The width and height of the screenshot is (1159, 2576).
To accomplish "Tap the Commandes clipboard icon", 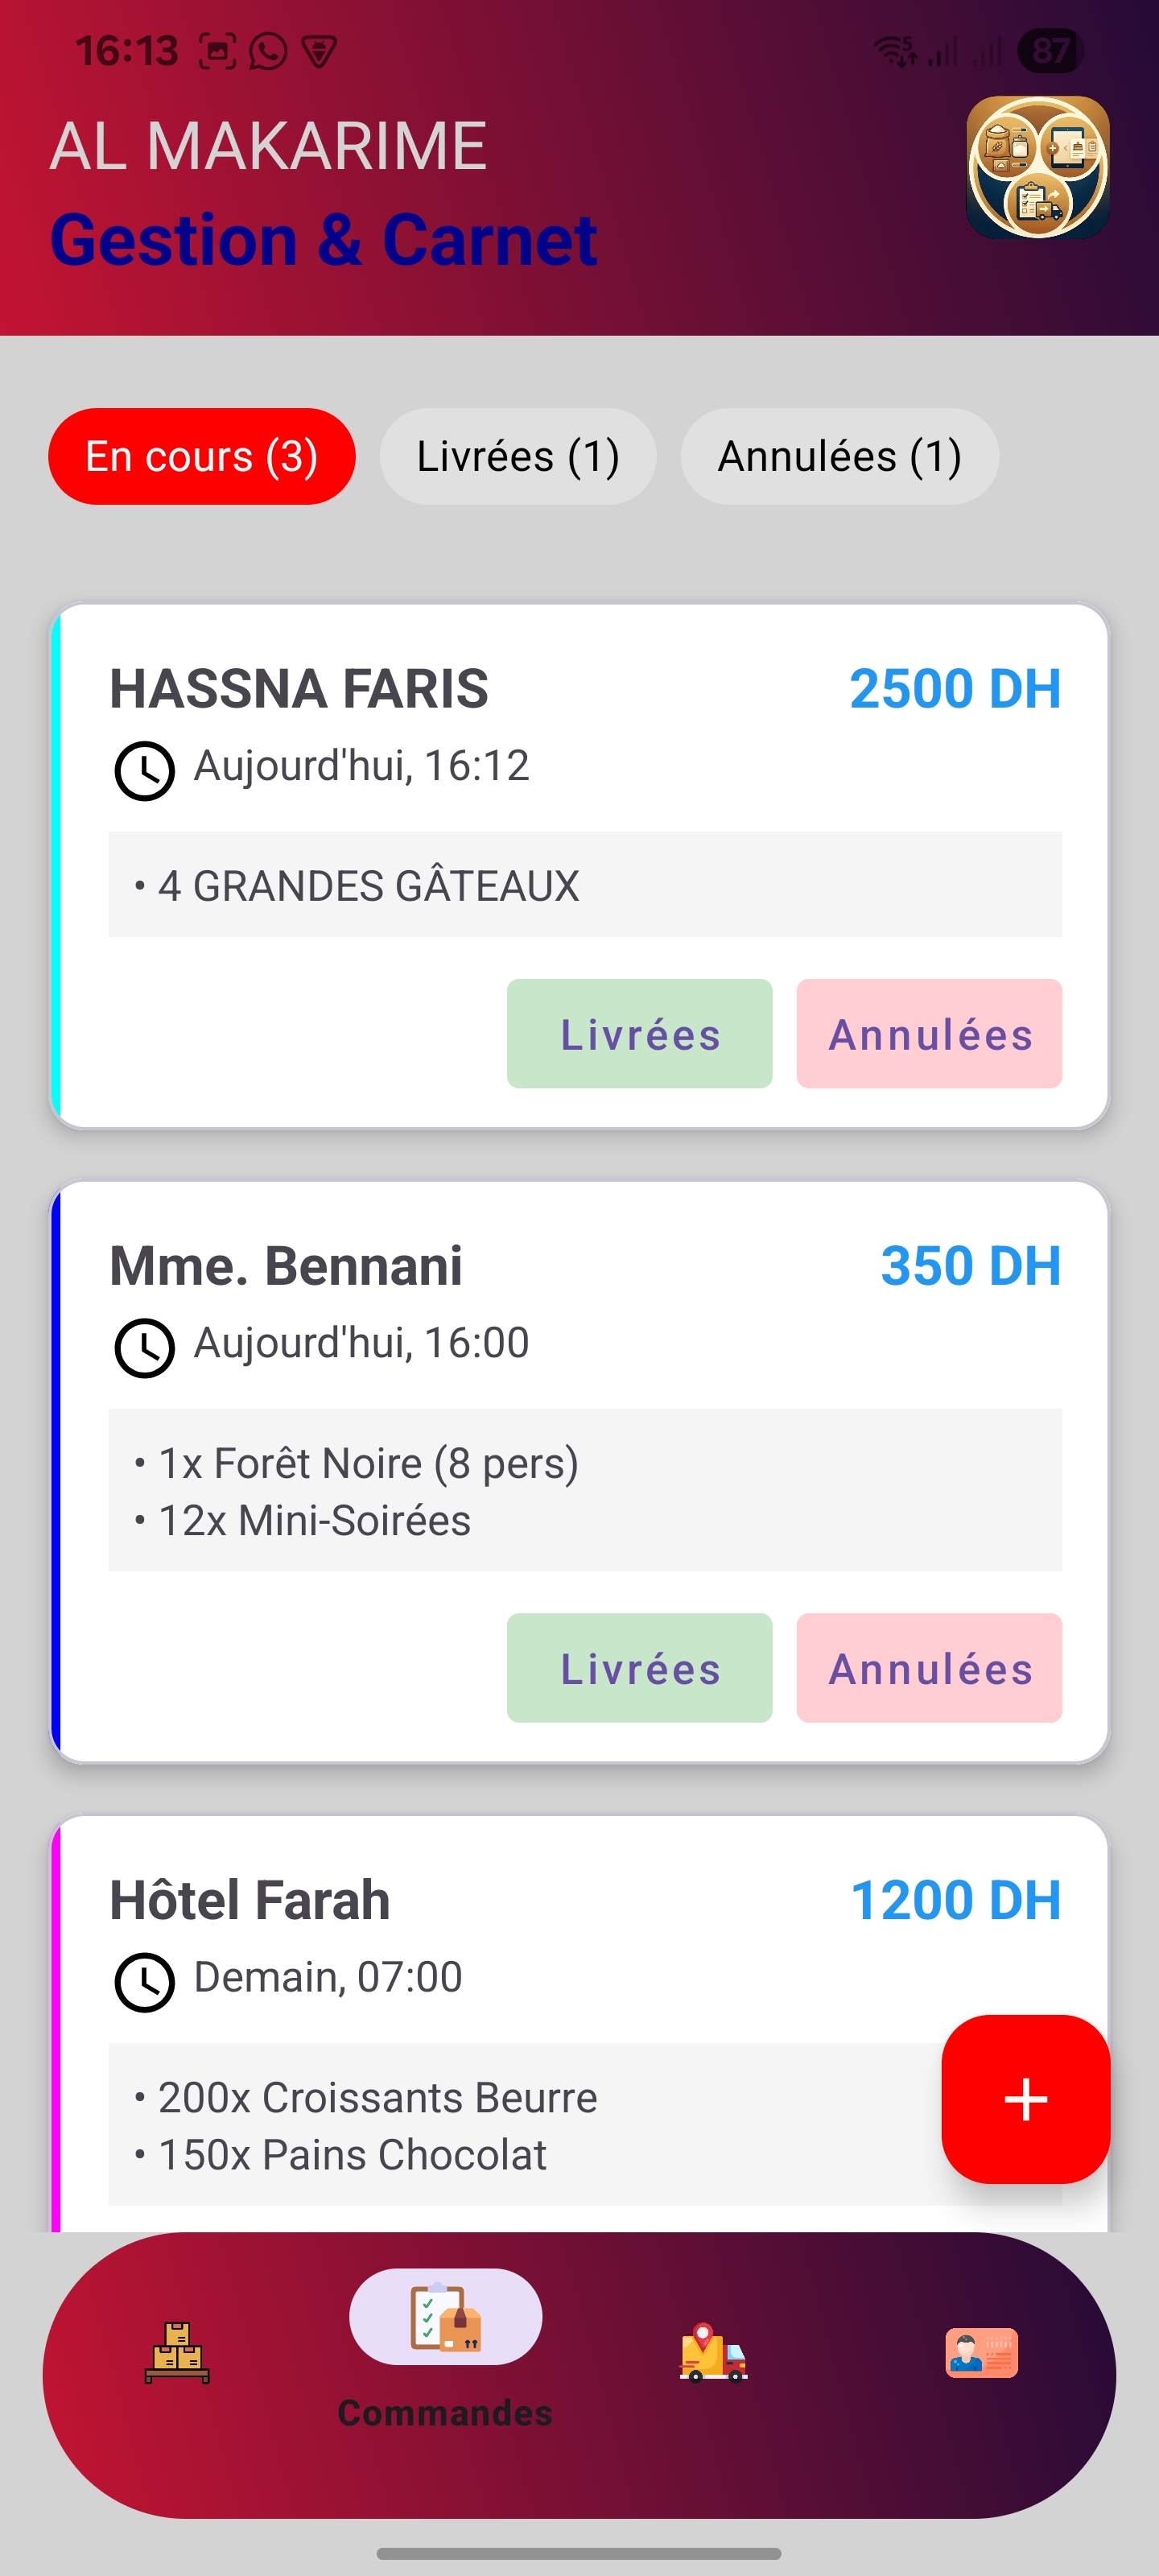I will [445, 2316].
